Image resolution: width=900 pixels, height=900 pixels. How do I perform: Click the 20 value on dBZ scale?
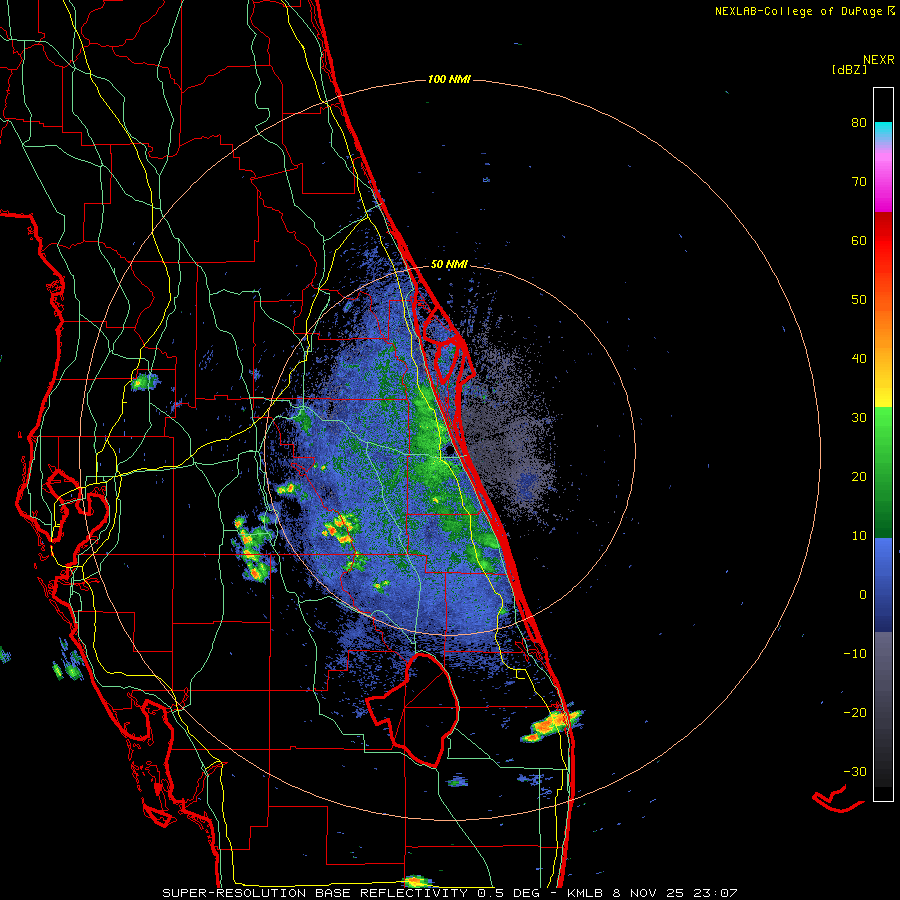tap(859, 478)
